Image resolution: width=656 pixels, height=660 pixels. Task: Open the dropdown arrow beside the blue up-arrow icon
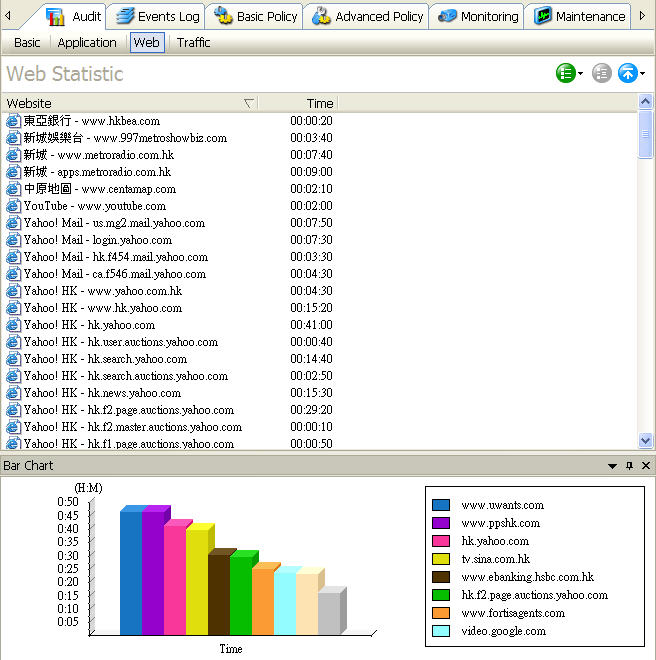643,74
